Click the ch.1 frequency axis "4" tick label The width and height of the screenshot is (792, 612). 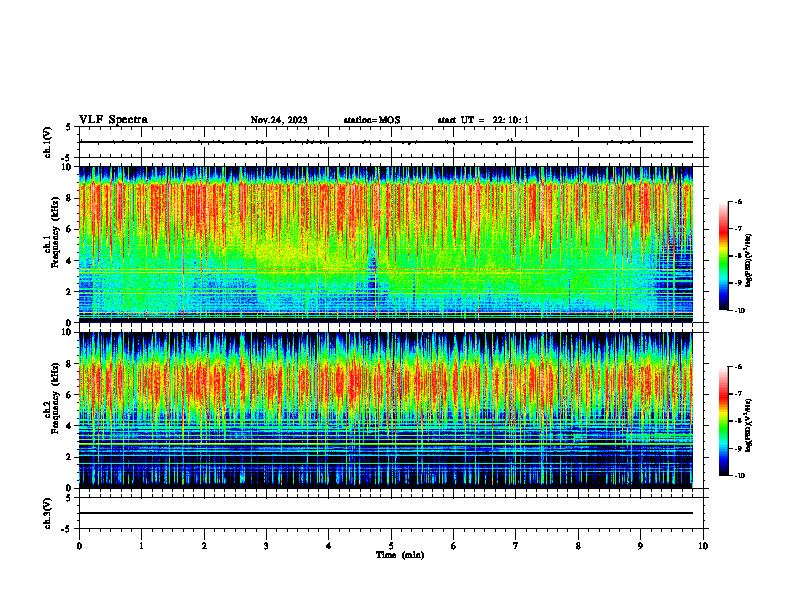coord(70,261)
